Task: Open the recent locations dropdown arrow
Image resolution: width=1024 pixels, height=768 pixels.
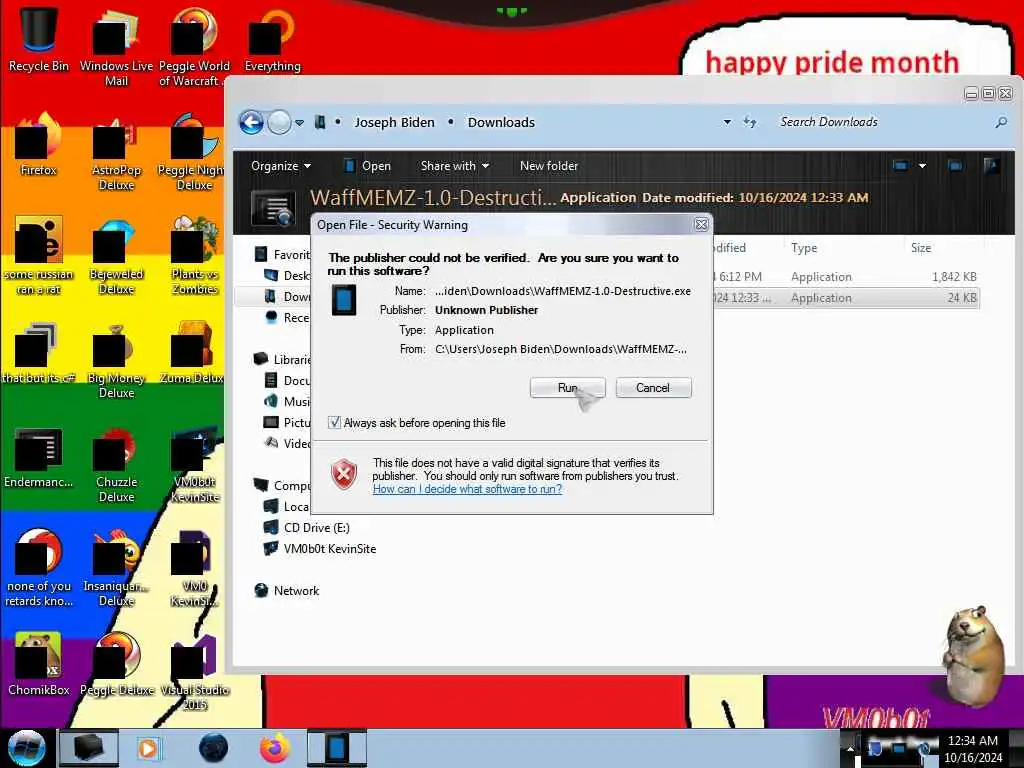Action: 299,122
